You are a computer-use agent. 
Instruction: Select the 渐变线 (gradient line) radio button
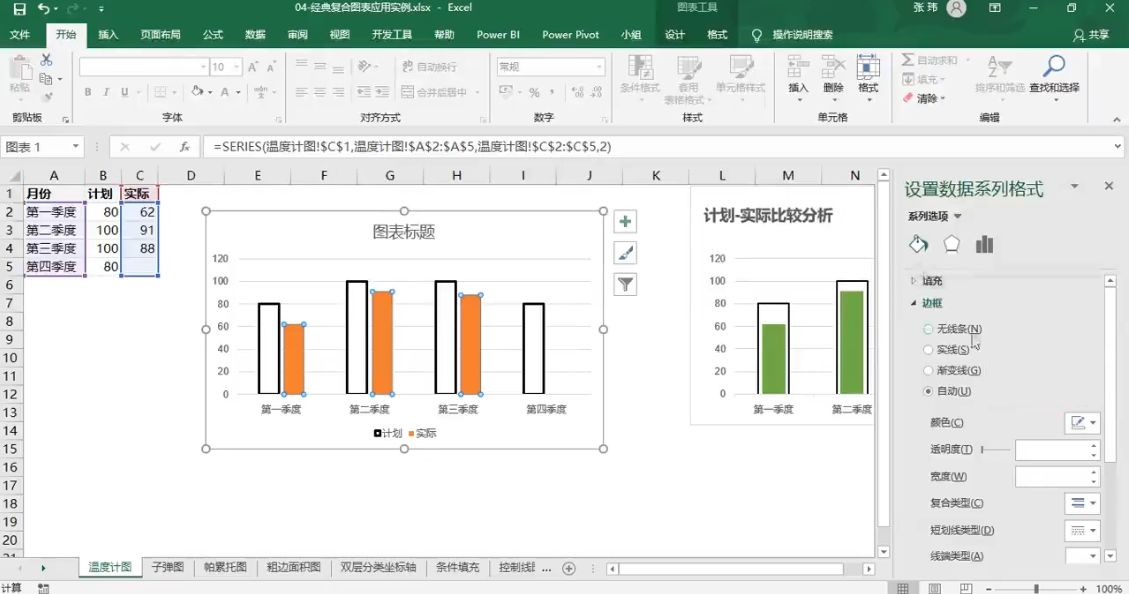point(928,370)
